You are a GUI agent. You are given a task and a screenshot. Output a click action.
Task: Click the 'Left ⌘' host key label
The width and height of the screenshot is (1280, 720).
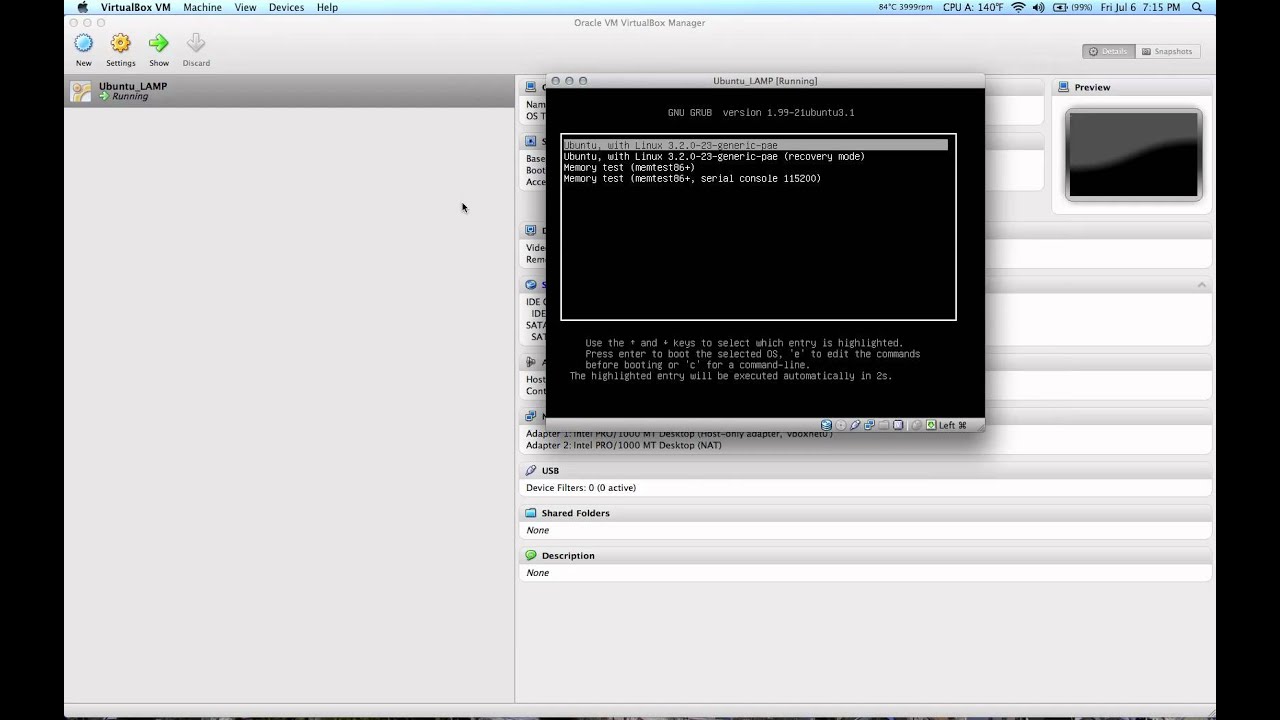click(x=953, y=425)
